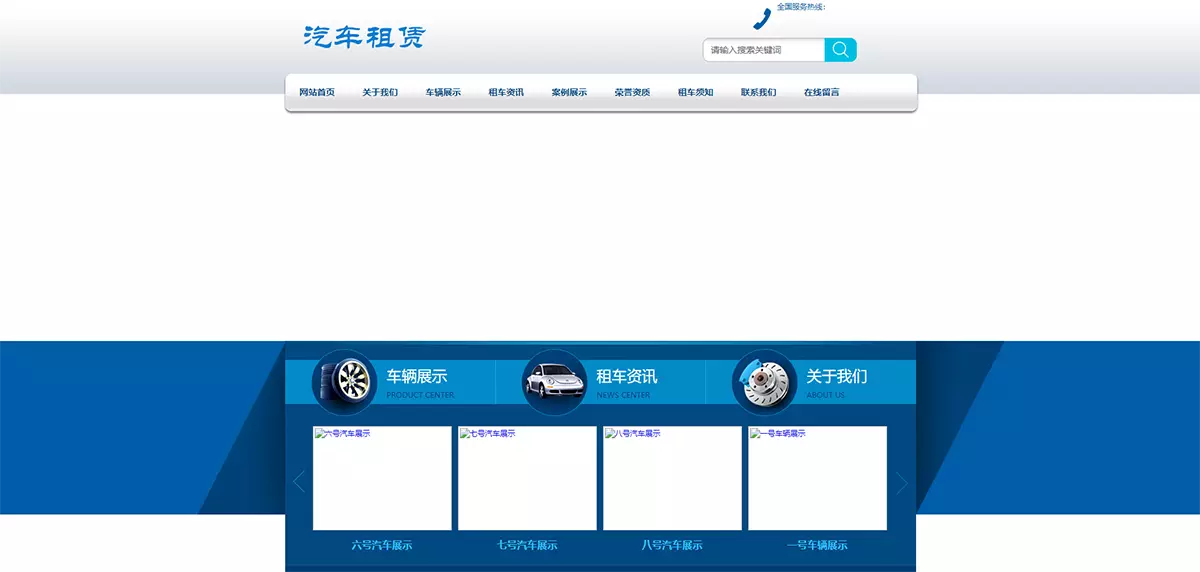Click the 汽车租赁 site logo
Image resolution: width=1200 pixels, height=572 pixels.
click(x=364, y=37)
